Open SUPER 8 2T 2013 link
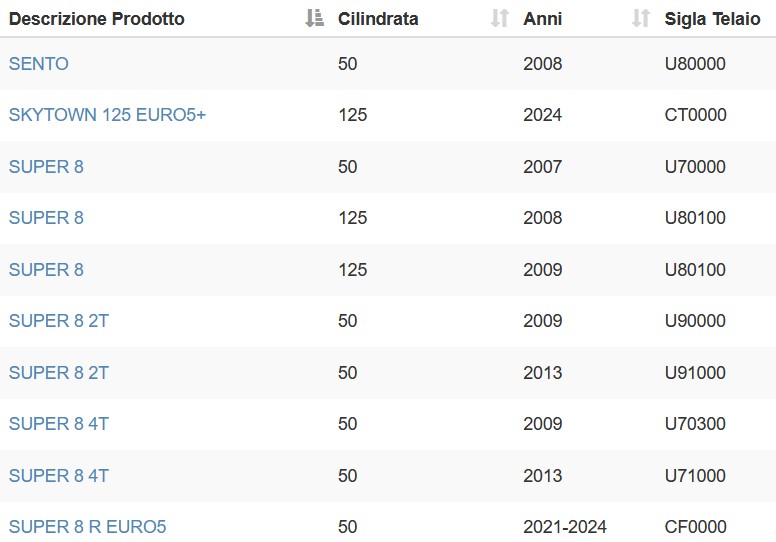 (x=58, y=373)
